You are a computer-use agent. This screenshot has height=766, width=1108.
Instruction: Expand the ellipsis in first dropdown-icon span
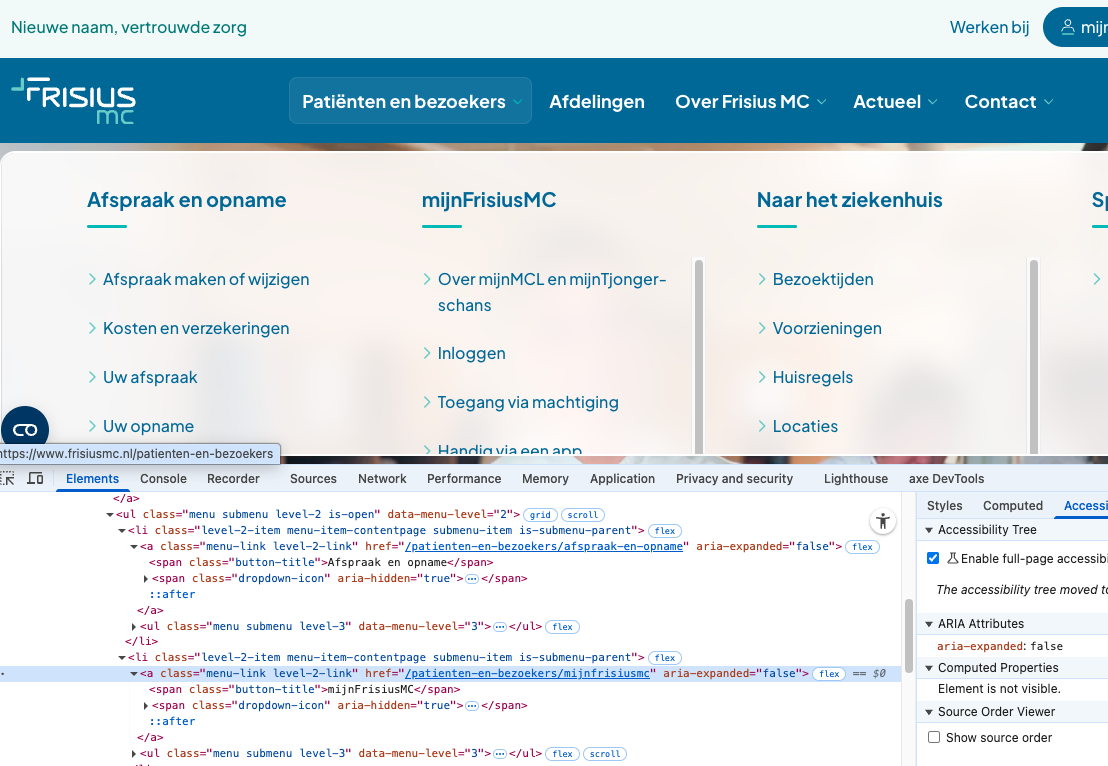tap(472, 579)
